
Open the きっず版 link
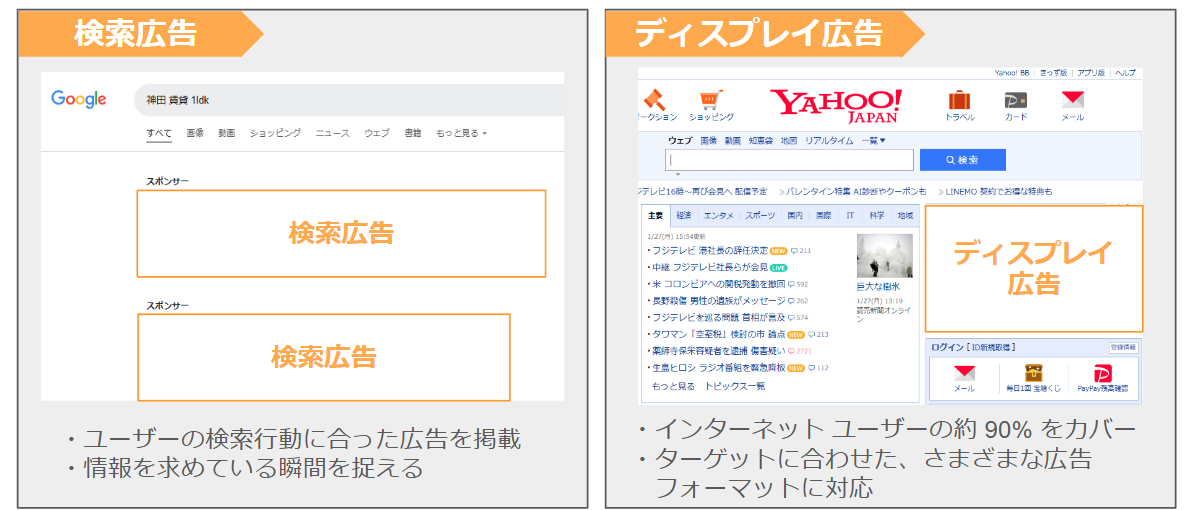tap(1053, 73)
